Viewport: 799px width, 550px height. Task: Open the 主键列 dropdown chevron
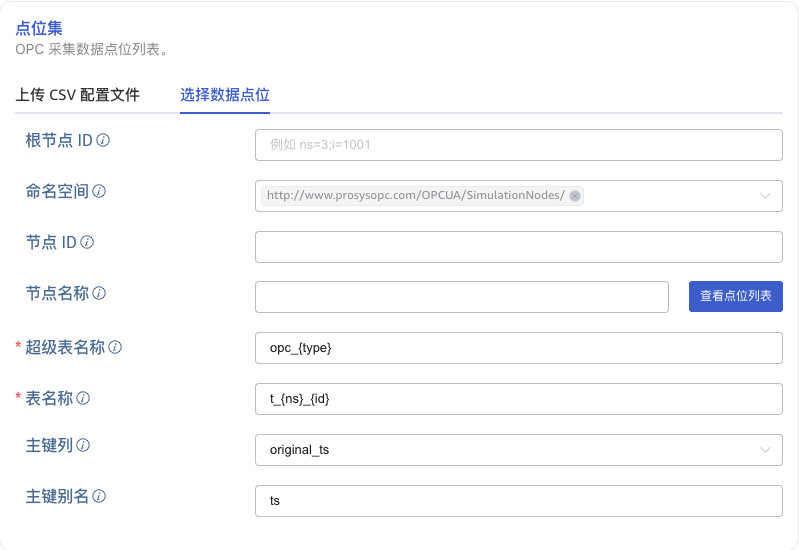(x=766, y=450)
